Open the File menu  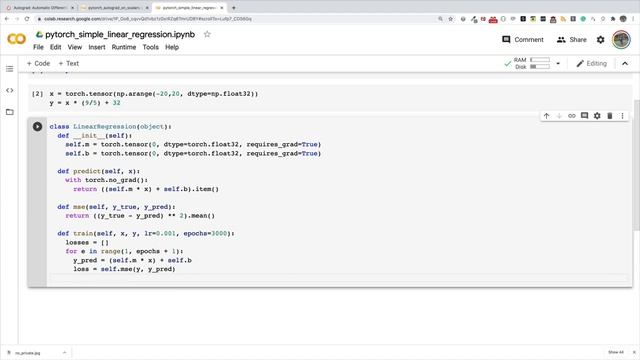38,47
